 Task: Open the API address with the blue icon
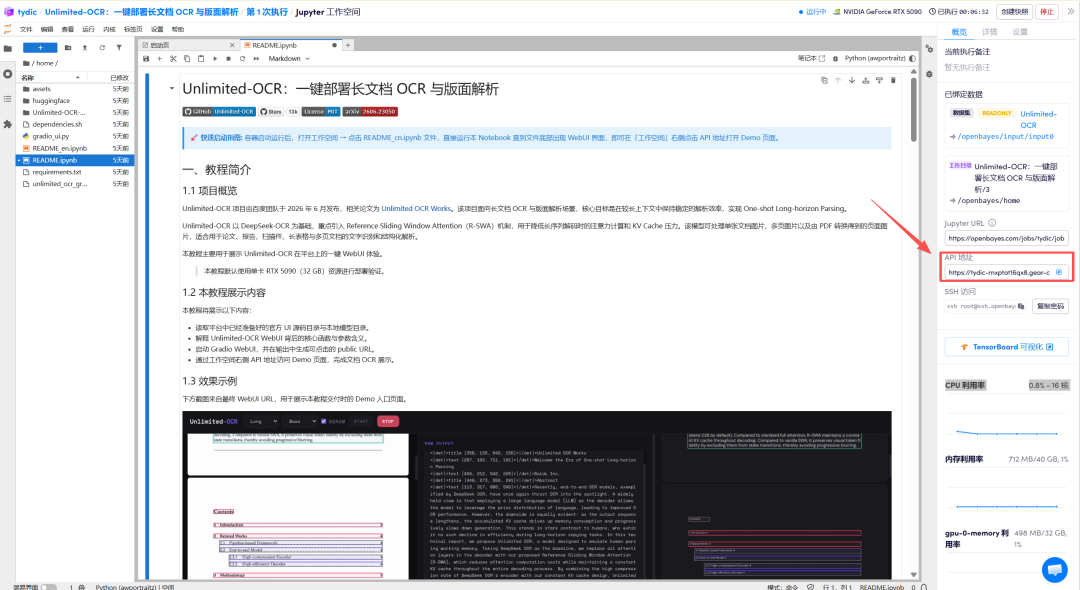(1059, 273)
